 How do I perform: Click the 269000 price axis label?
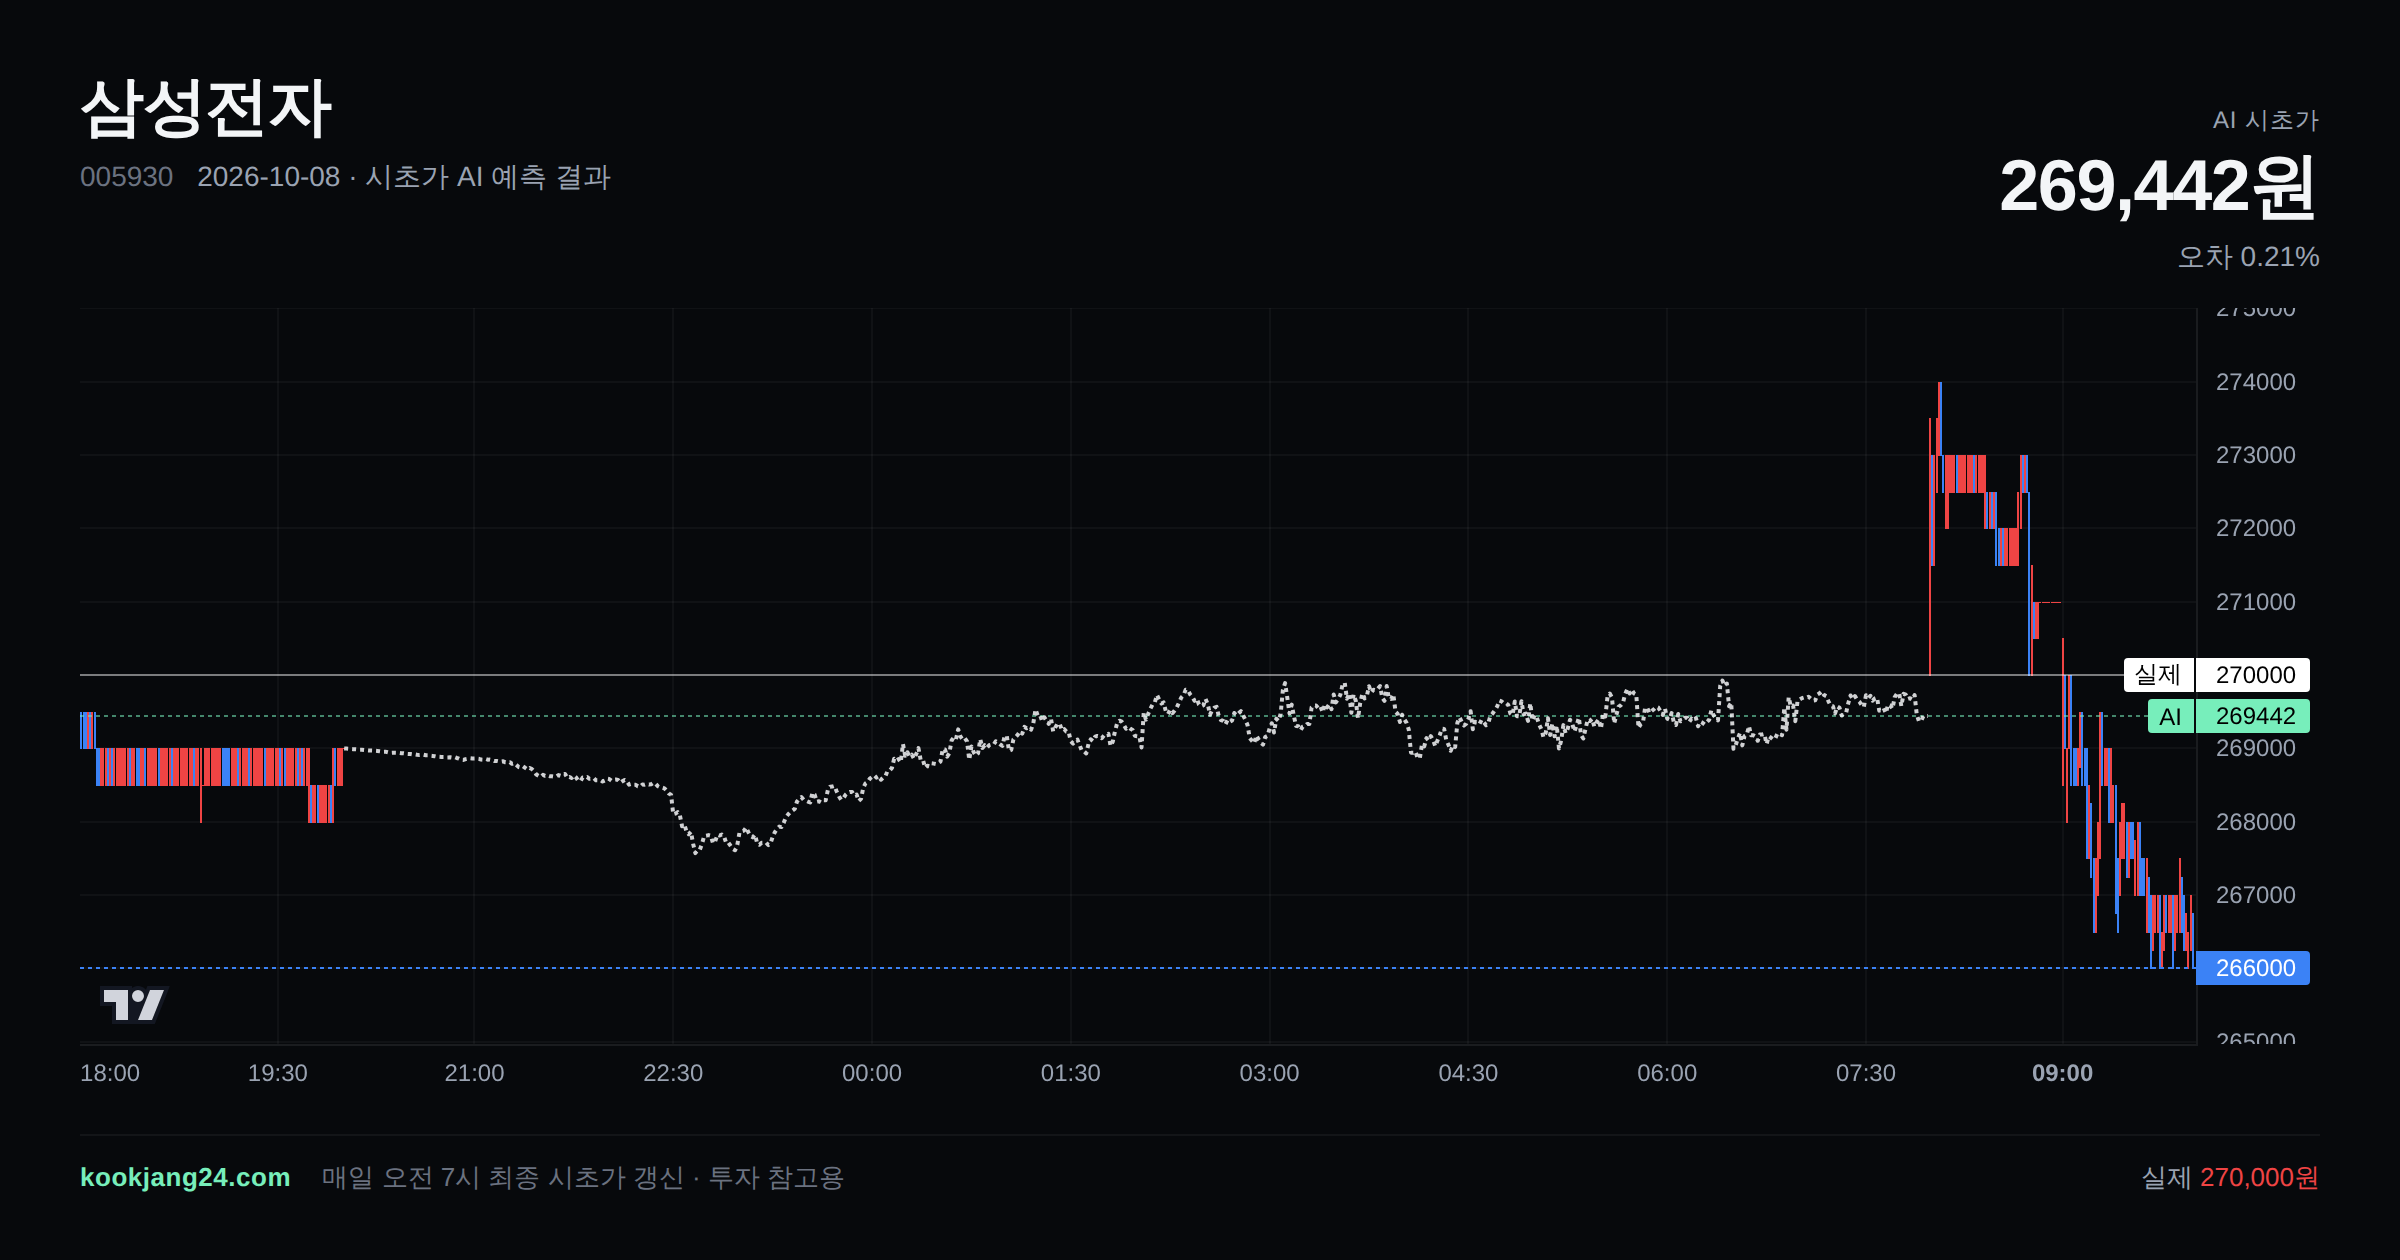point(2255,748)
